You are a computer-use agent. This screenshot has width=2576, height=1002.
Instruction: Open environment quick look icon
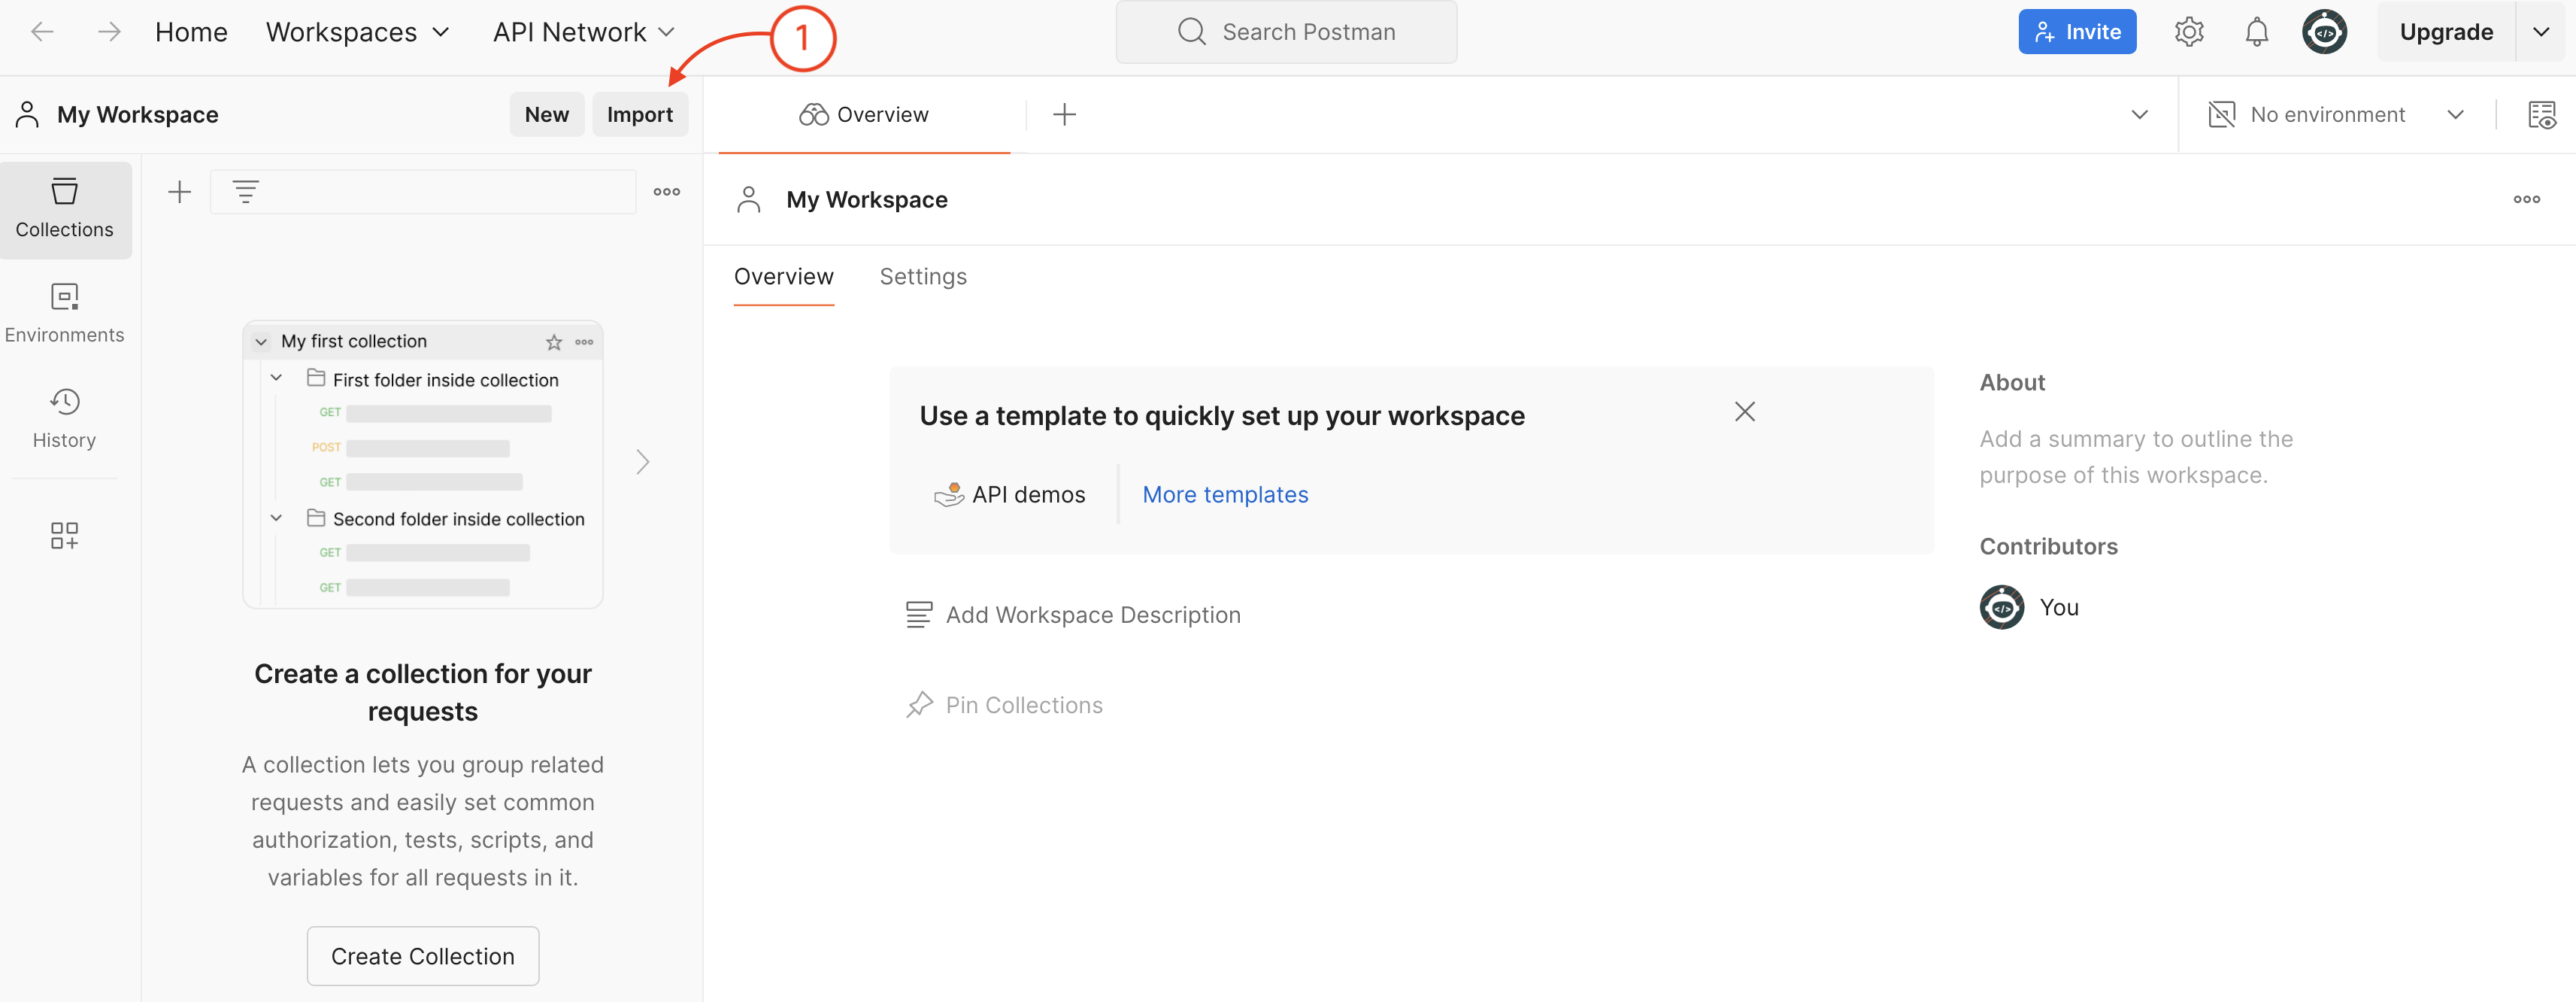2541,115
